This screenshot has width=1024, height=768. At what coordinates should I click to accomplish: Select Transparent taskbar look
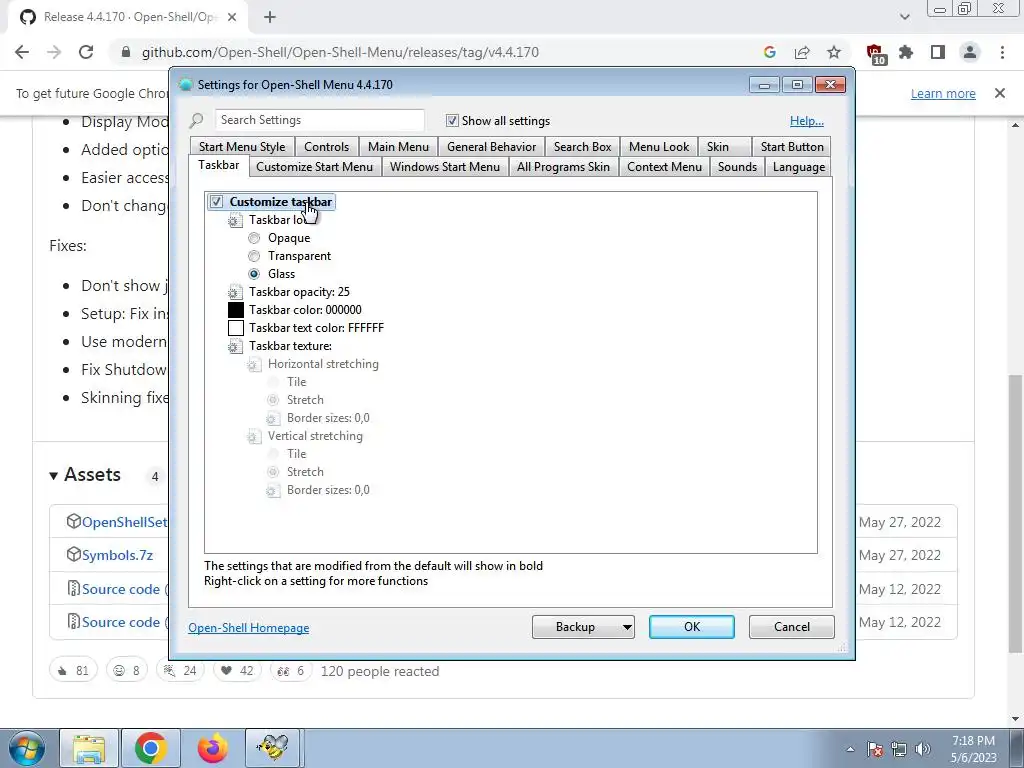click(254, 256)
